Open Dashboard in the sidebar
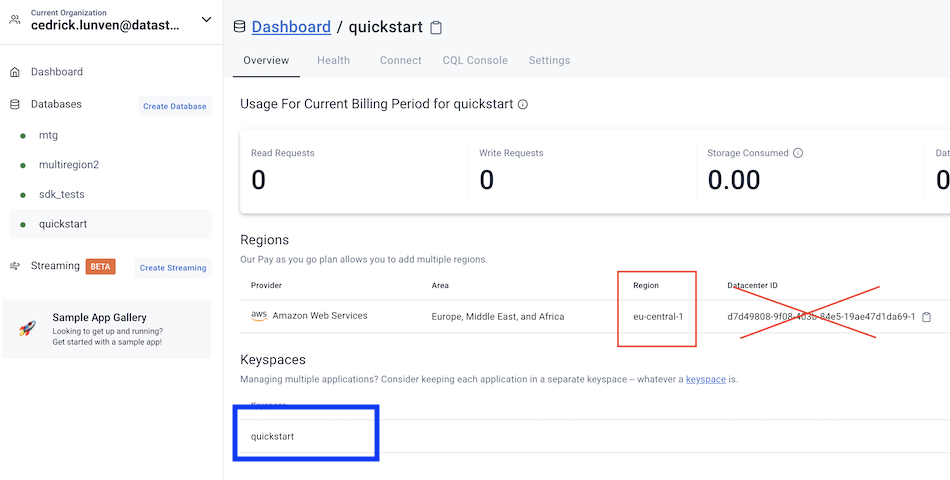This screenshot has width=950, height=480. [x=57, y=72]
